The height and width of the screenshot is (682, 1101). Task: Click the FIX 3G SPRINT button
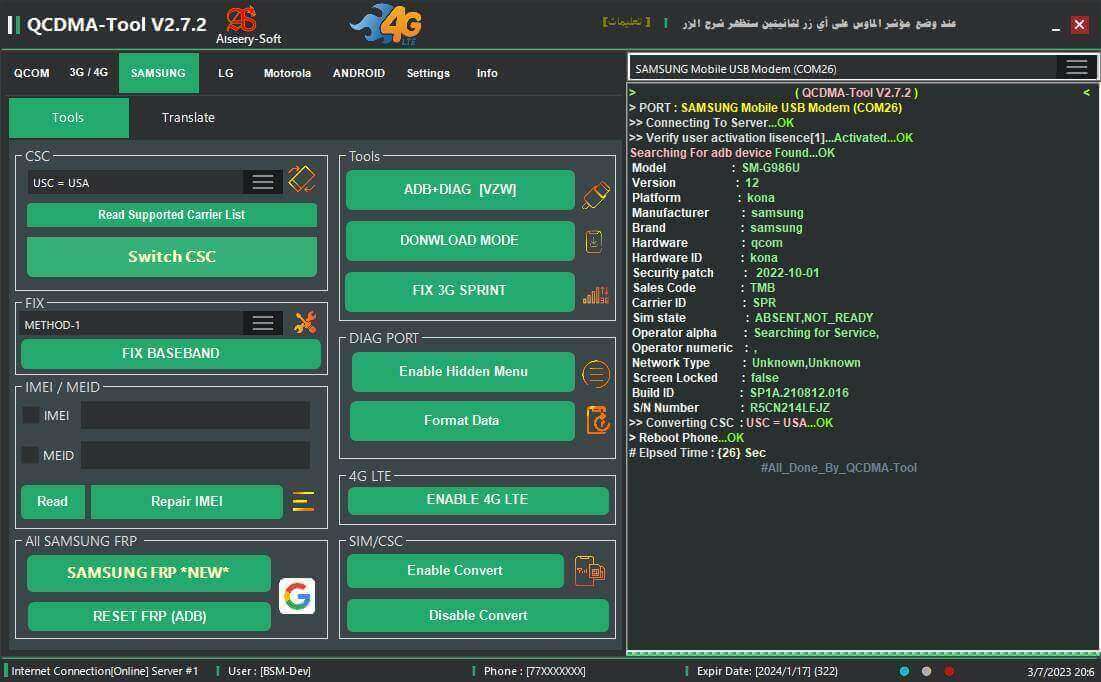click(x=460, y=291)
